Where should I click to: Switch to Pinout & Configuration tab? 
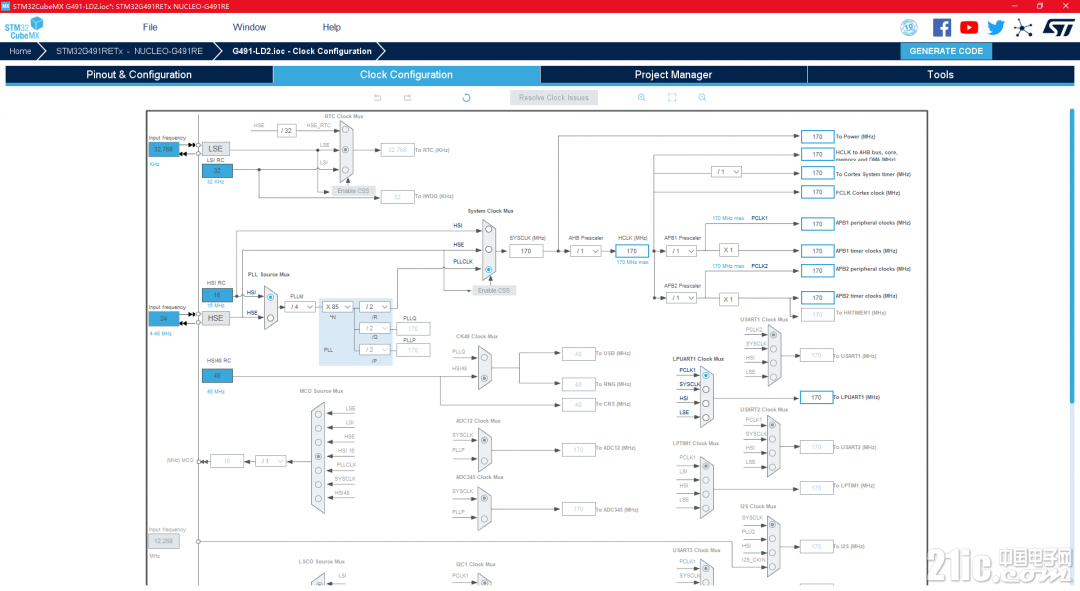click(x=139, y=74)
